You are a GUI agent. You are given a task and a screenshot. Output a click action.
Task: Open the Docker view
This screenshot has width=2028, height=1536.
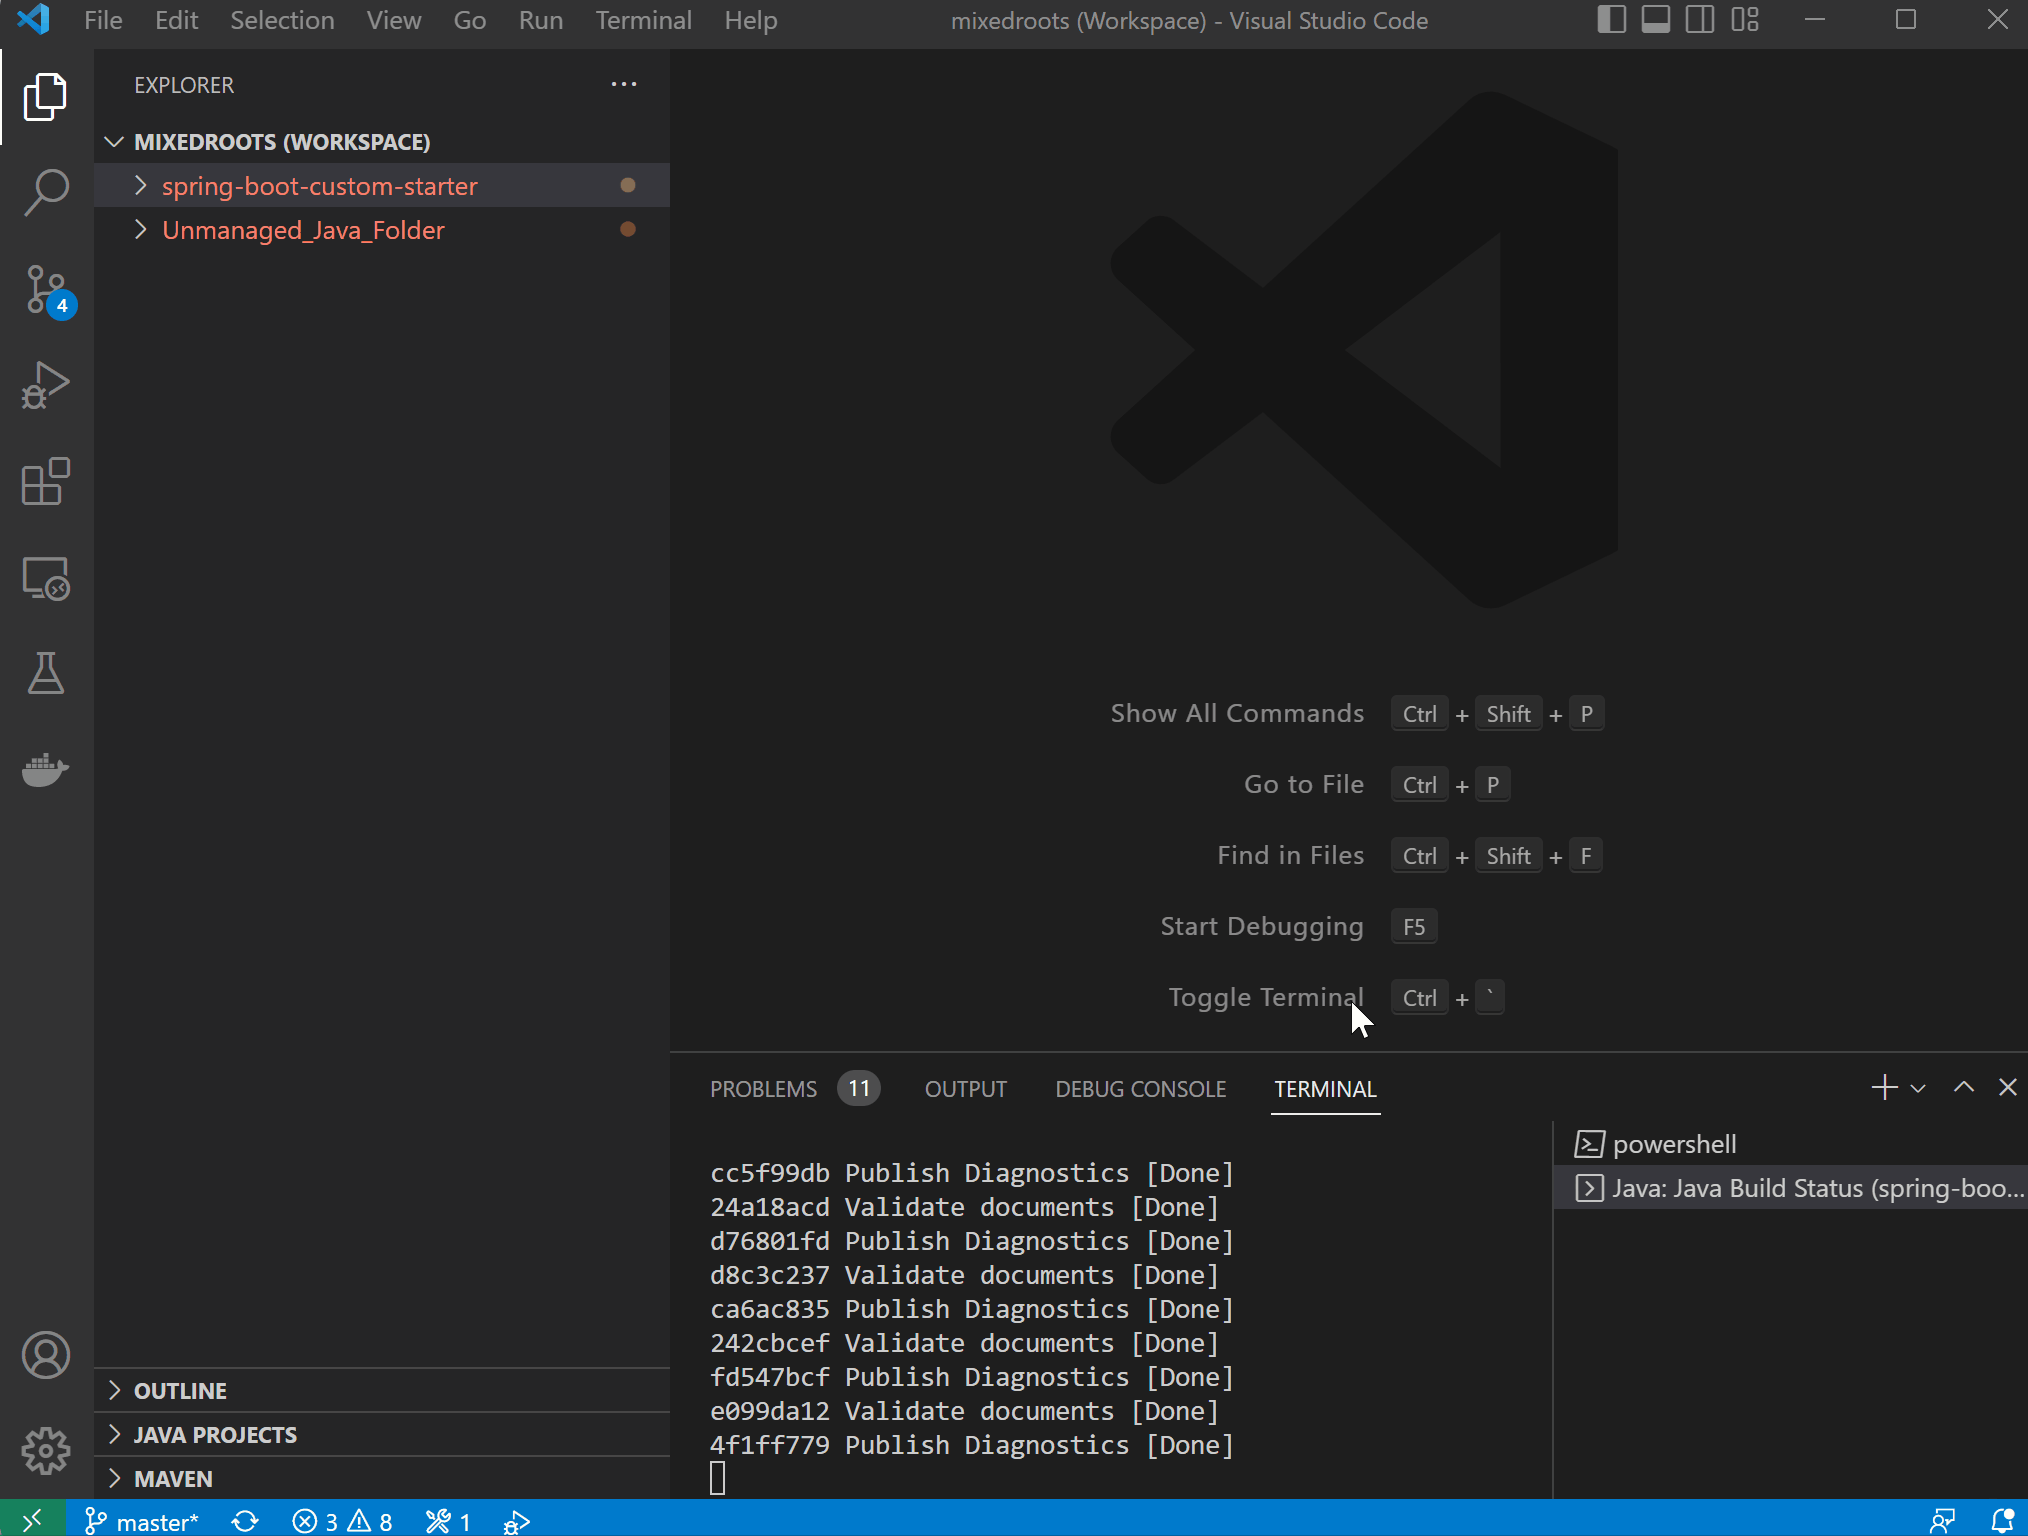pyautogui.click(x=46, y=770)
